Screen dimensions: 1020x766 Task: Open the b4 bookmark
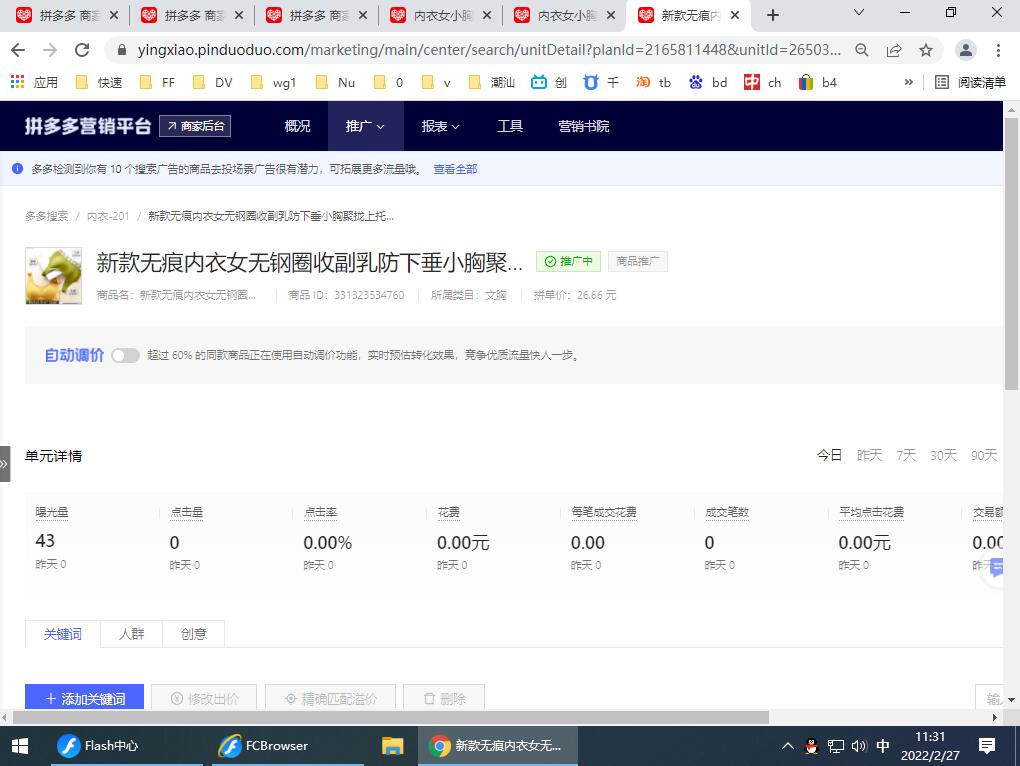818,82
